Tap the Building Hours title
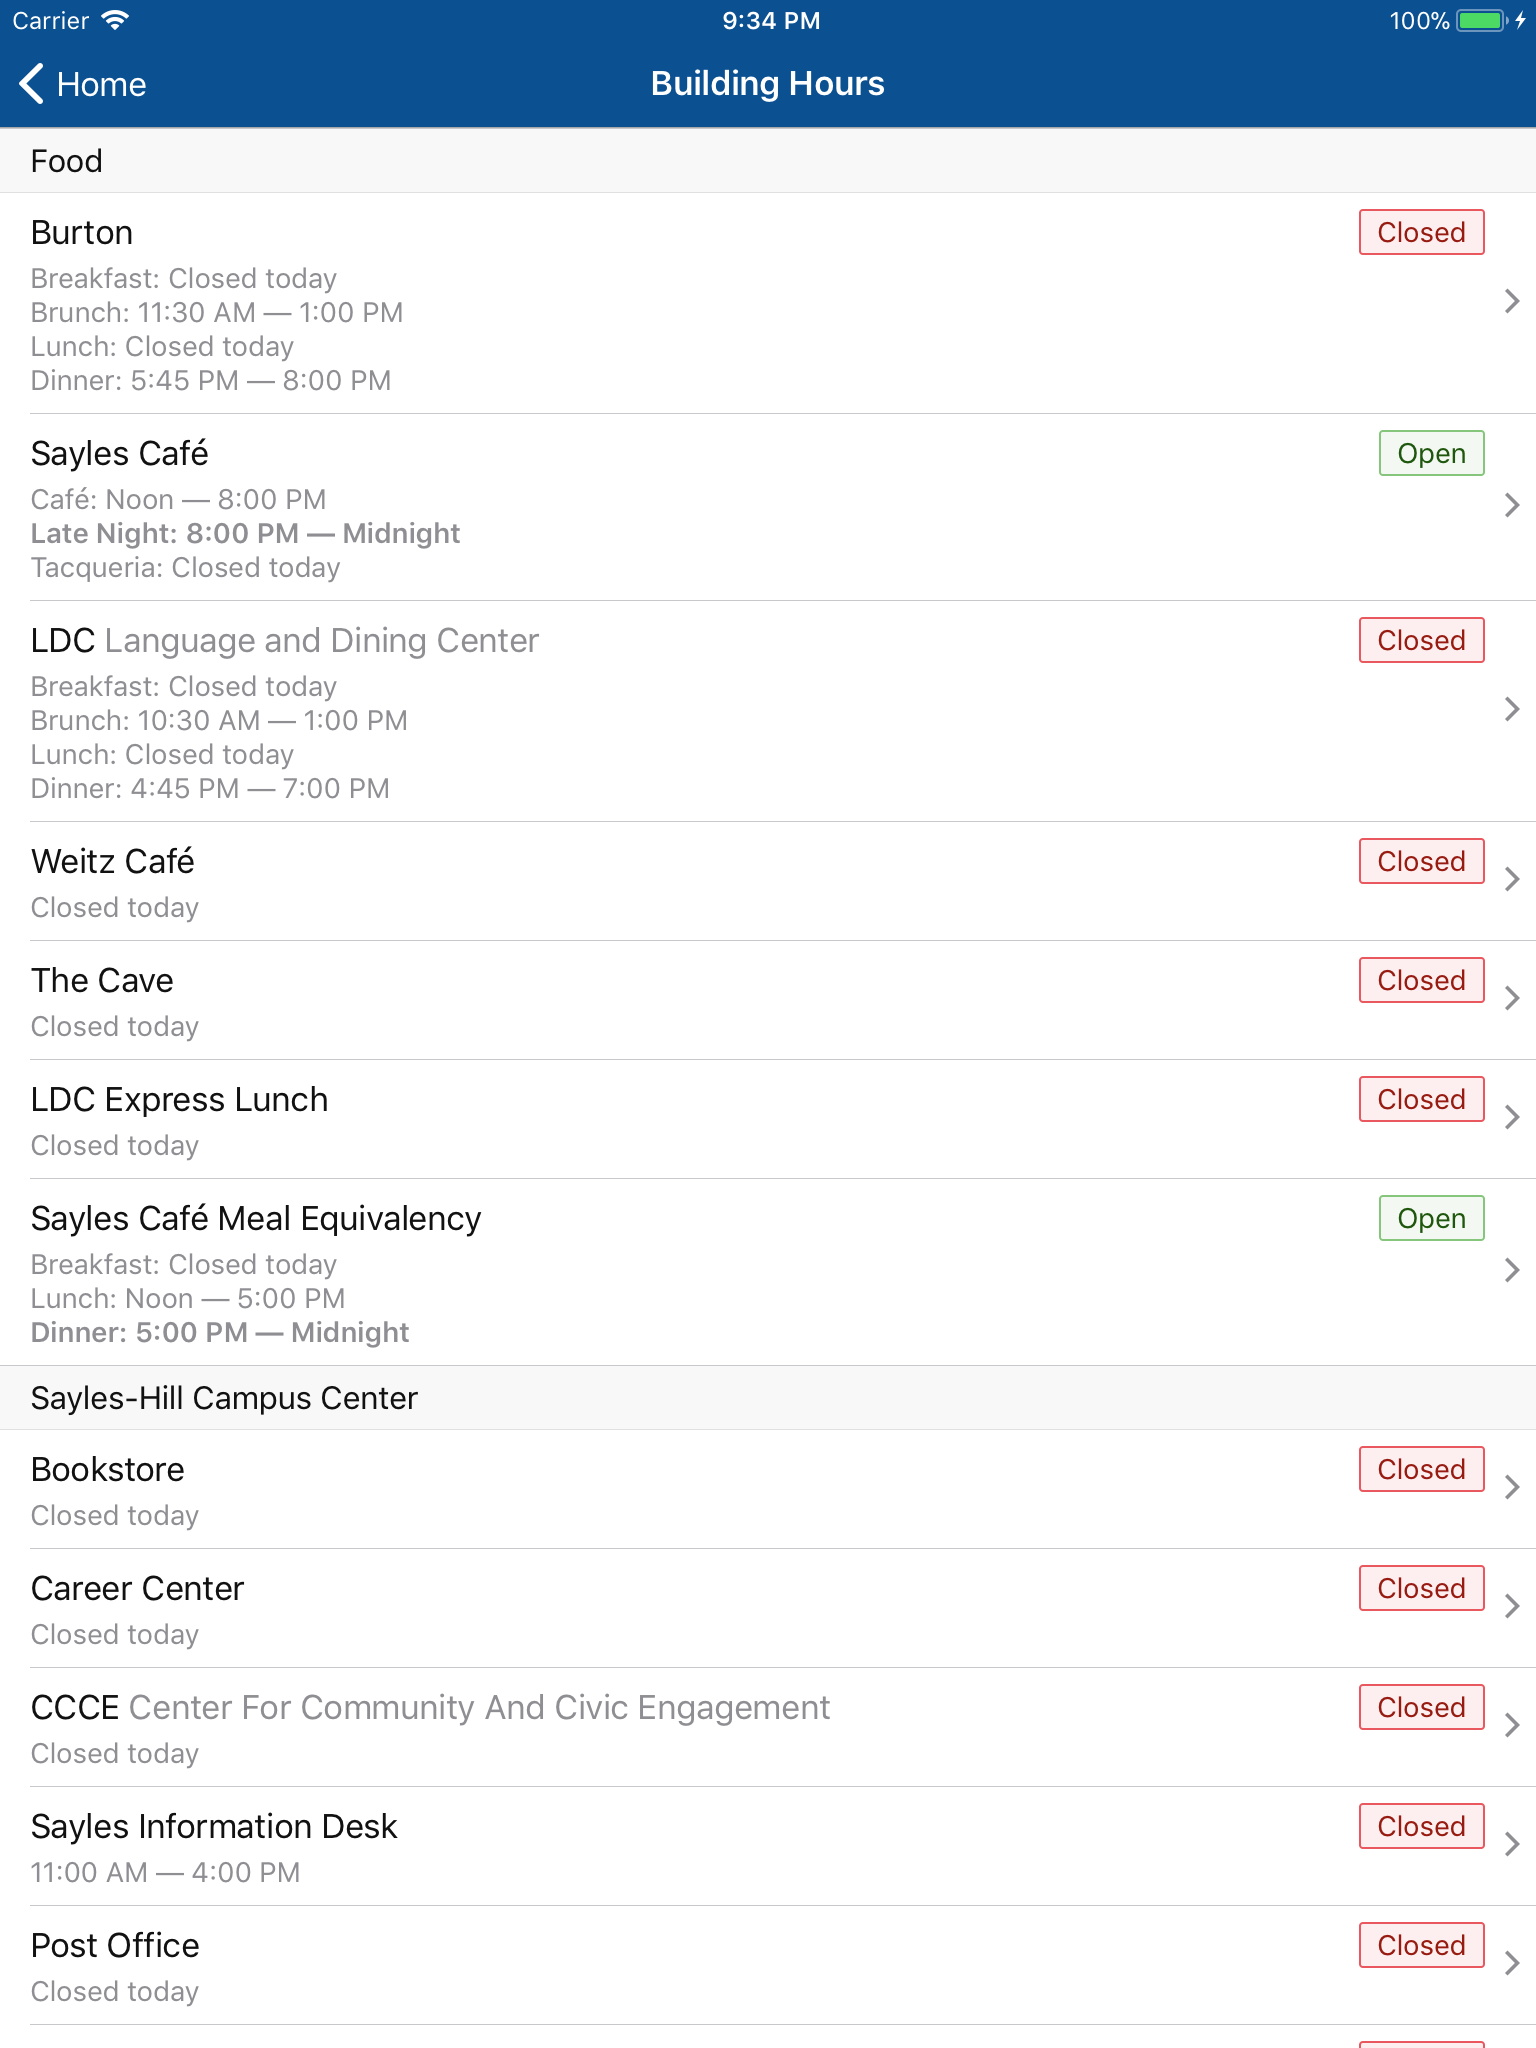This screenshot has width=1536, height=2048. point(767,84)
